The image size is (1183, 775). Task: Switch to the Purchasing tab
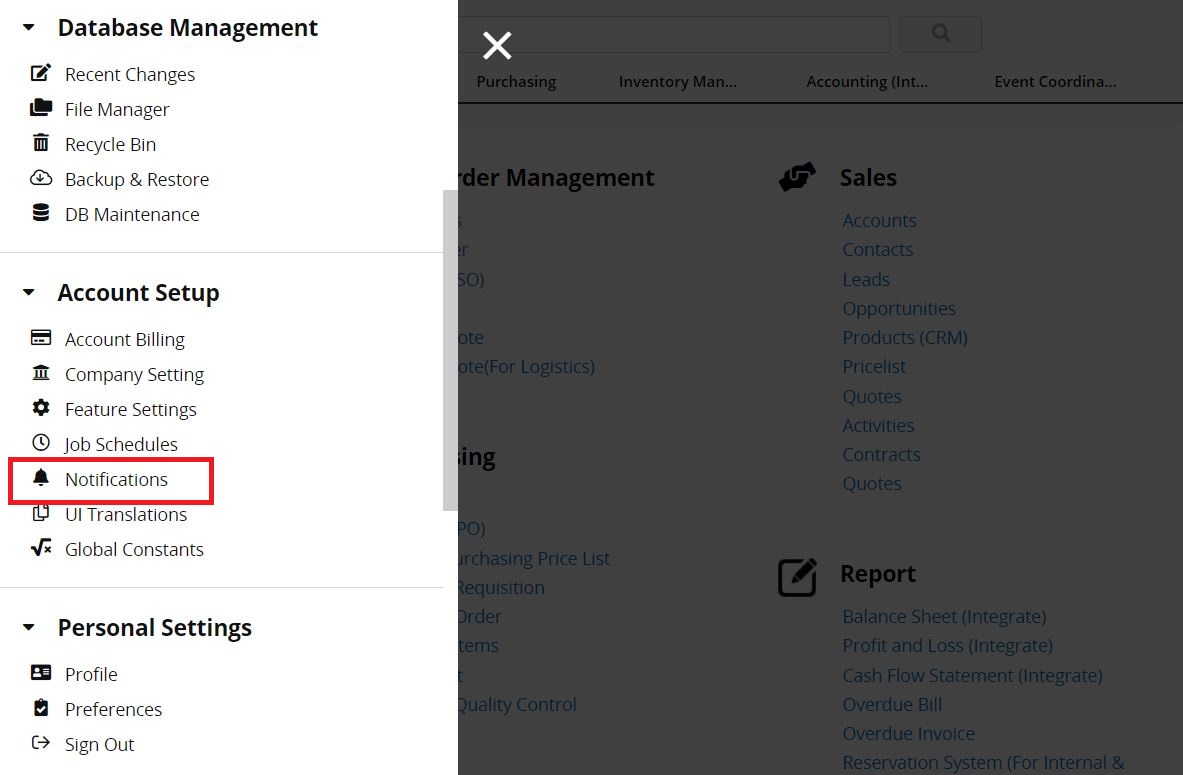[x=516, y=81]
